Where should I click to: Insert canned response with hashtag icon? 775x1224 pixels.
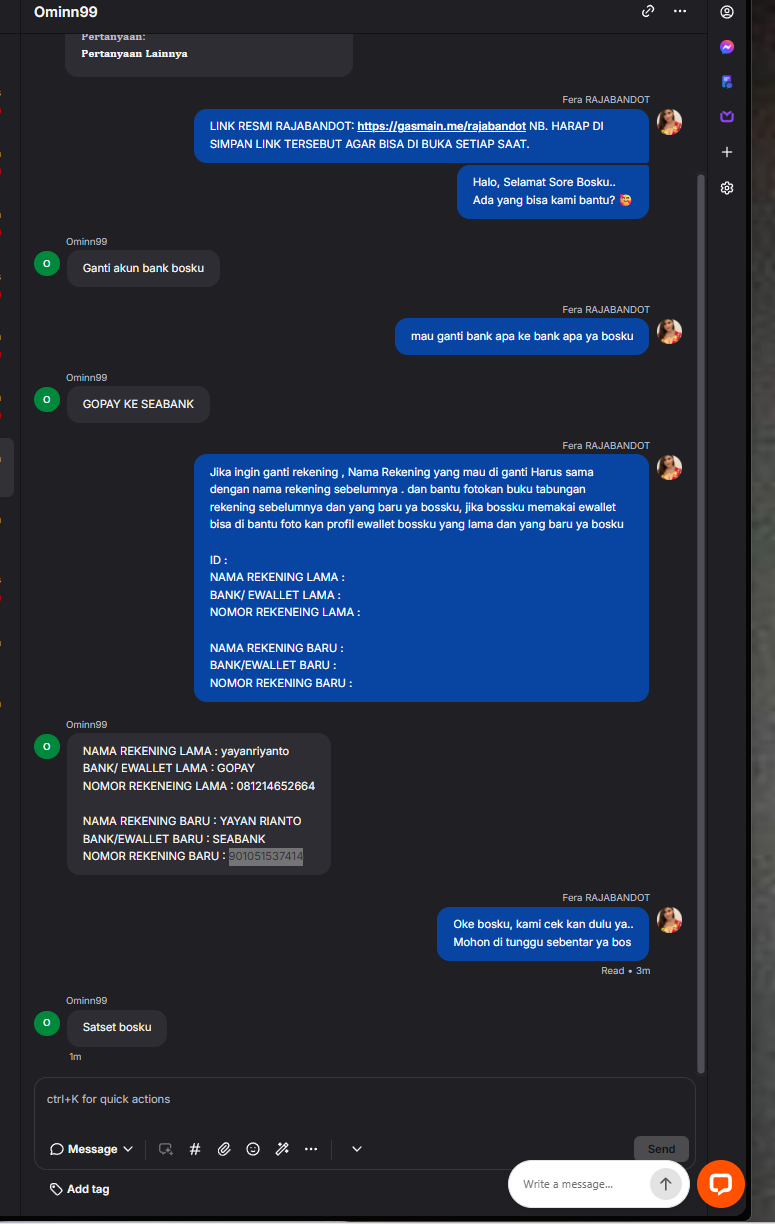point(195,1149)
